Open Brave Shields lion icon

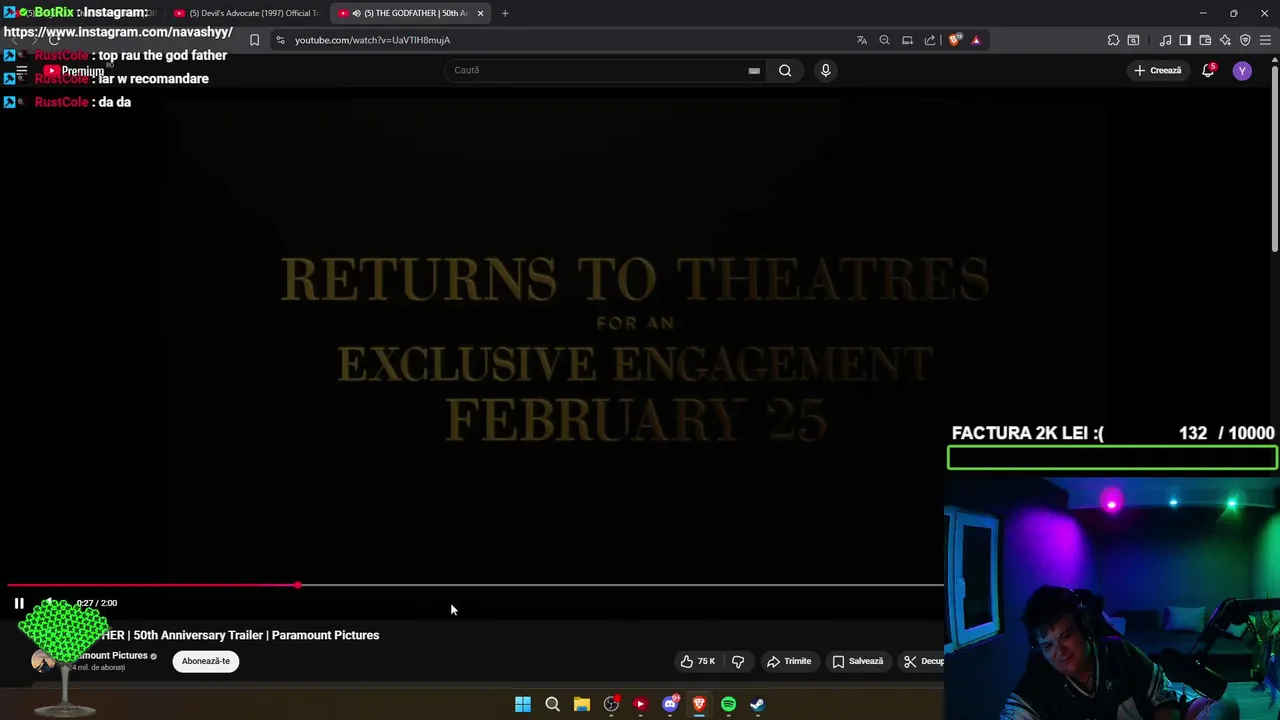click(x=955, y=40)
